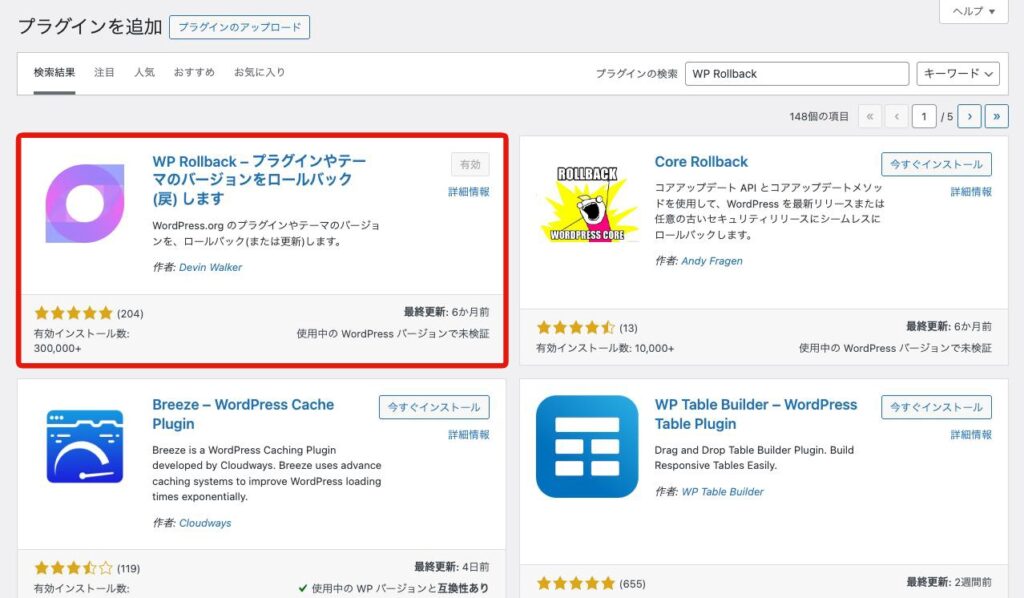
Task: Jump to last results page arrow
Action: (x=997, y=116)
